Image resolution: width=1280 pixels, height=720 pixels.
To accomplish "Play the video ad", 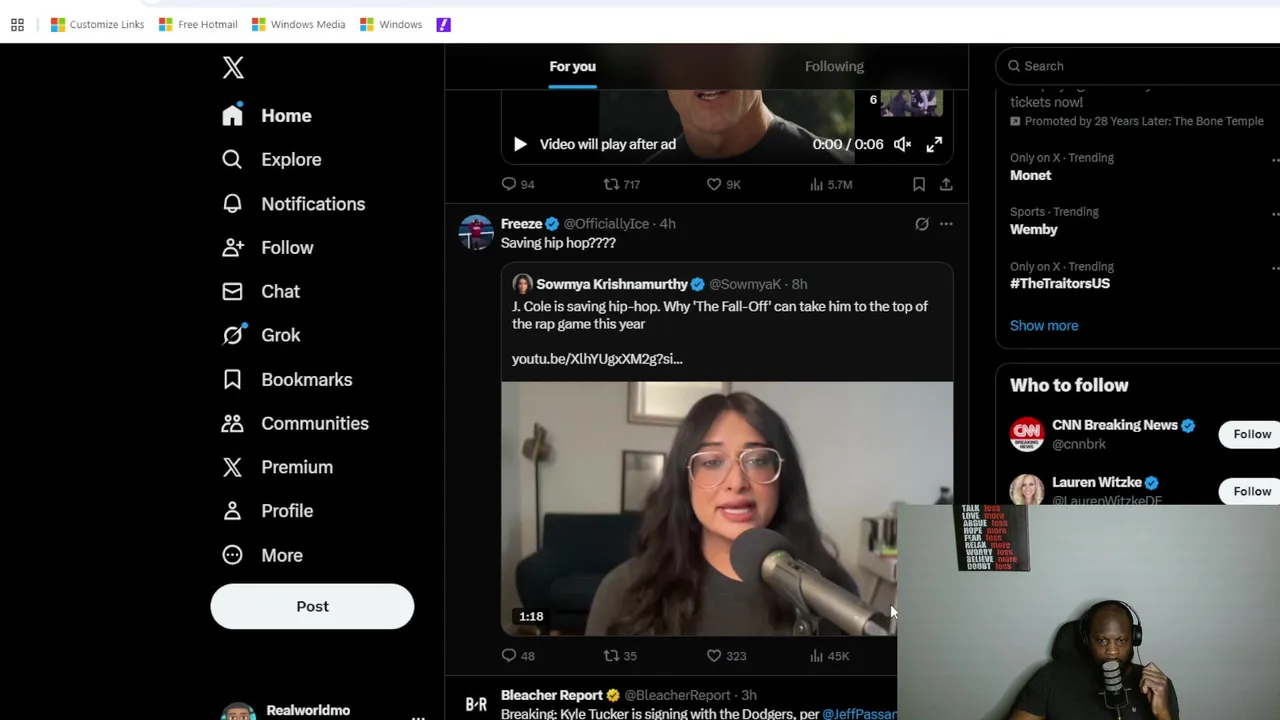I will (x=520, y=144).
